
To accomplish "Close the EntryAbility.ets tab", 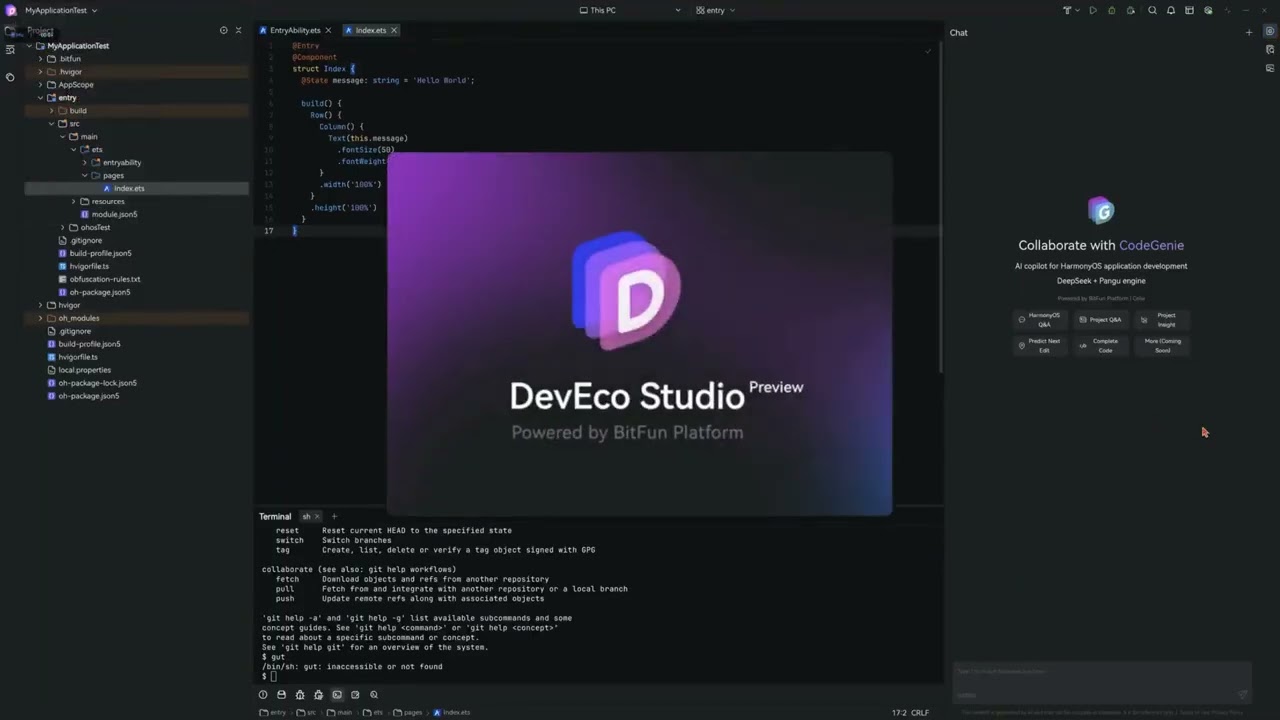I will coord(328,30).
